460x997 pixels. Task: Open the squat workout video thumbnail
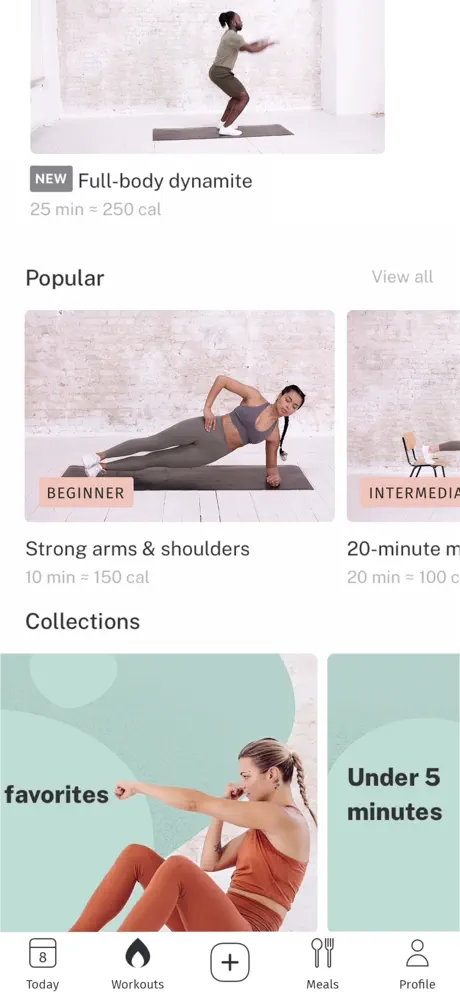[x=207, y=76]
